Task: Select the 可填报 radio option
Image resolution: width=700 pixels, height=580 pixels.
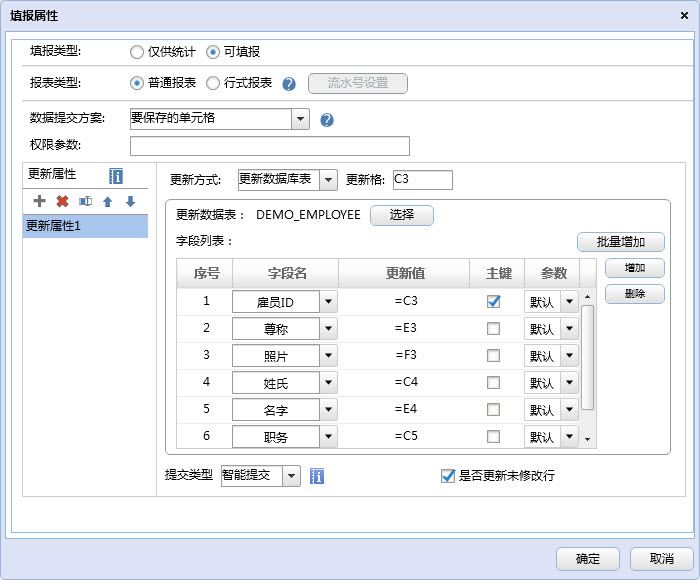Action: (213, 52)
